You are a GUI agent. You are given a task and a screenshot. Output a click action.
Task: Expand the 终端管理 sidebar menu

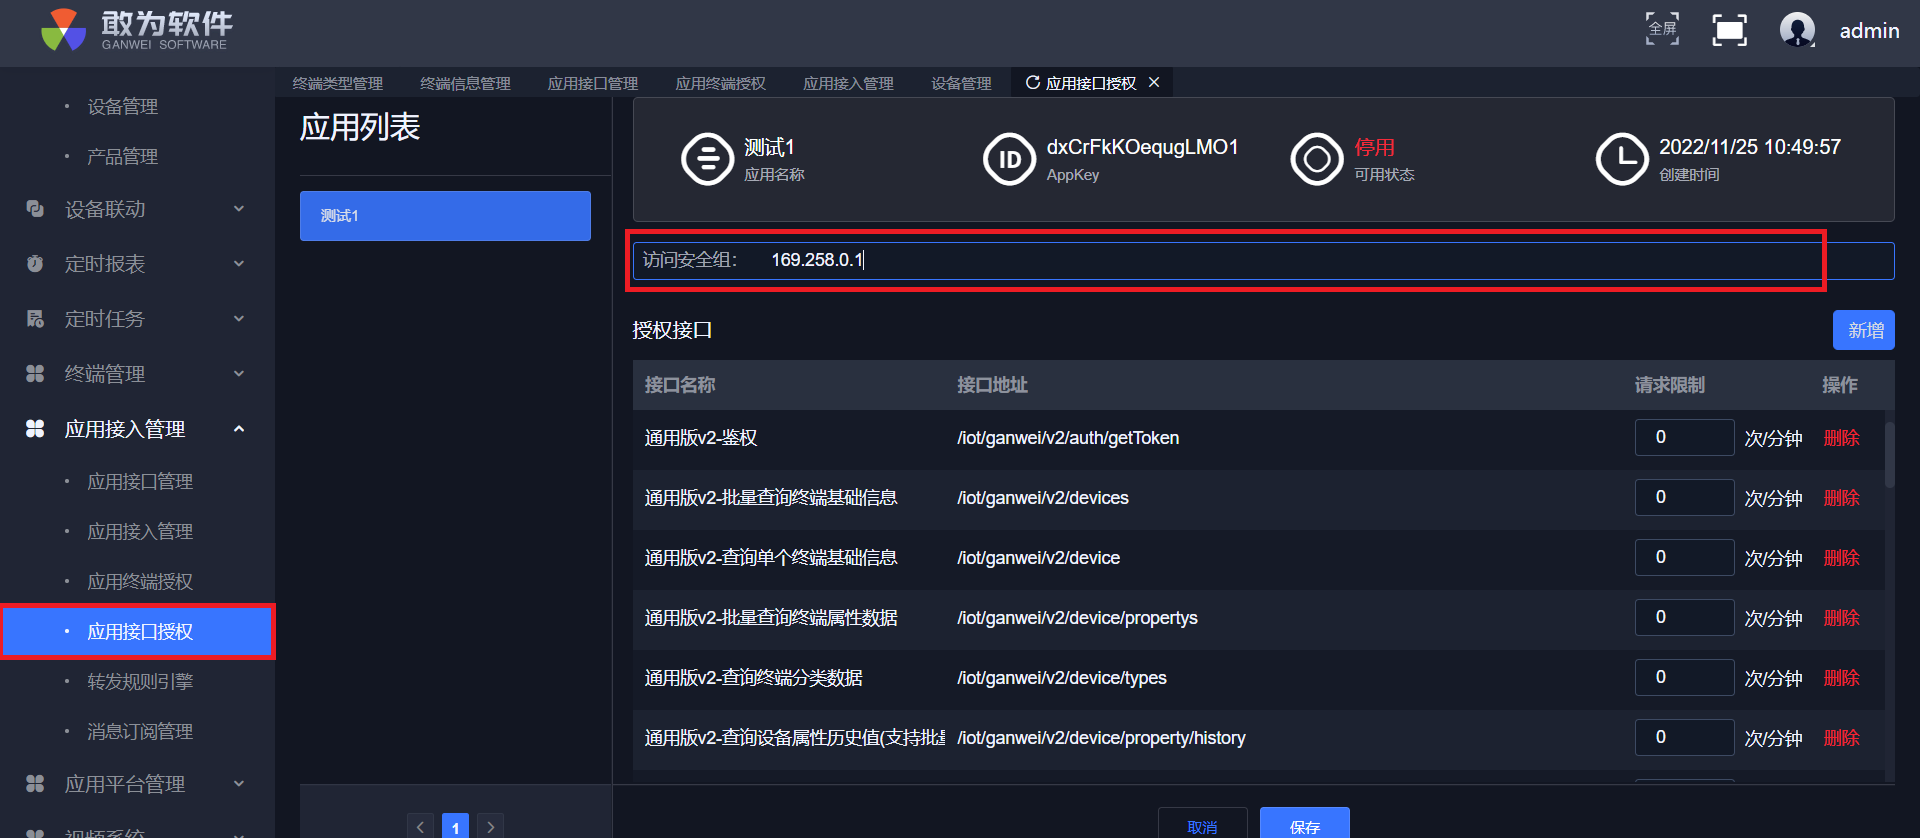[x=238, y=374]
